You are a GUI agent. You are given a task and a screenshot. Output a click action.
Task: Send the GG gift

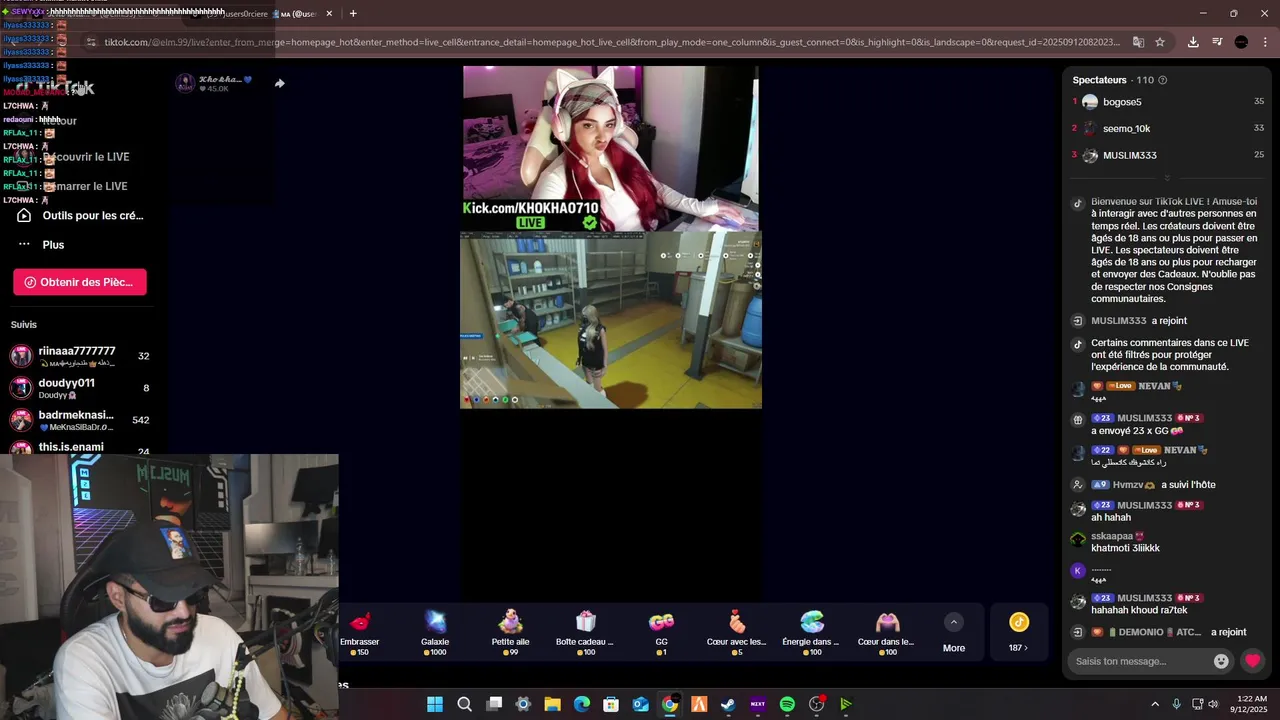pyautogui.click(x=661, y=633)
